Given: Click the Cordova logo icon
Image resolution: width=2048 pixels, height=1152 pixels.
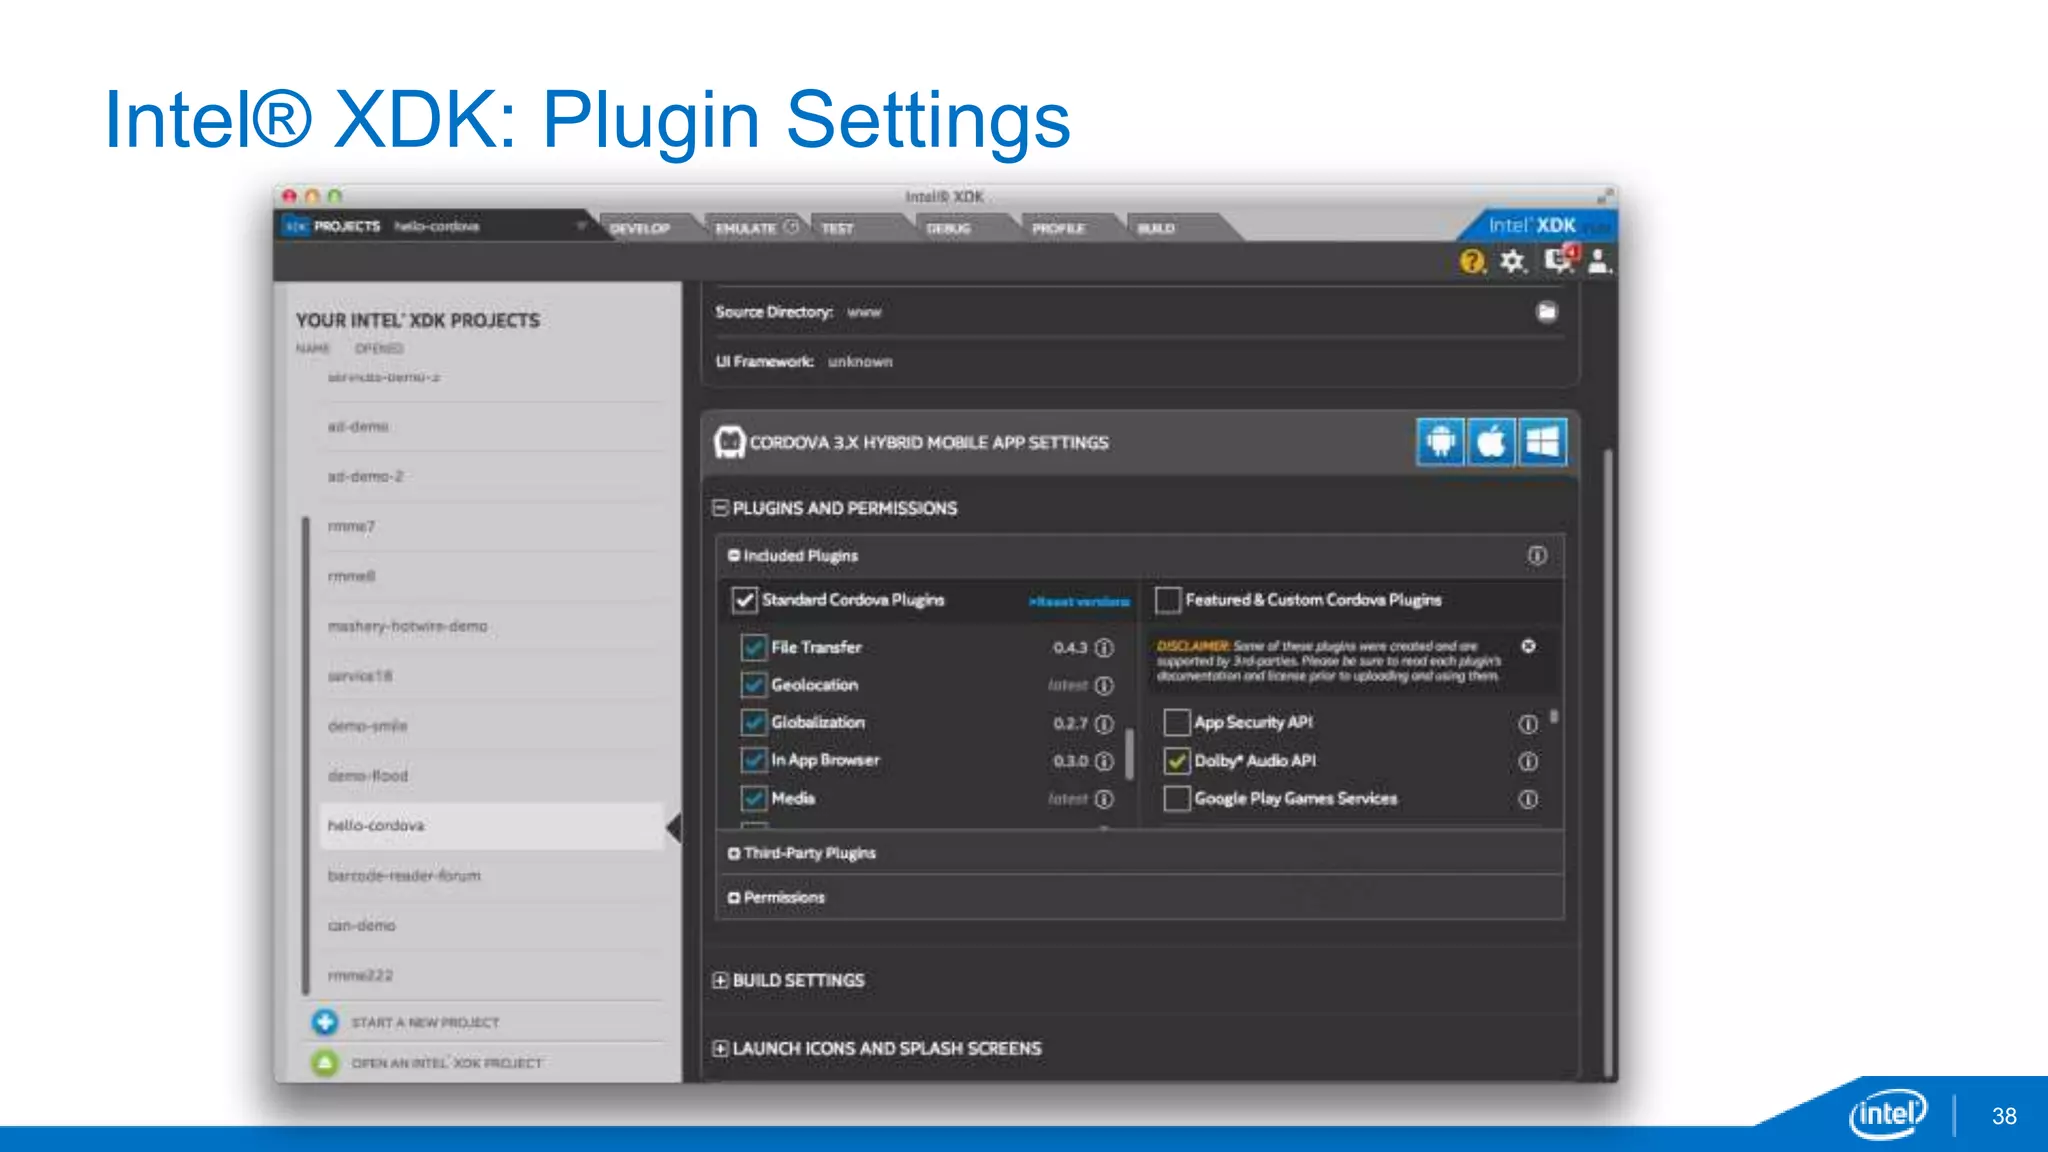Looking at the screenshot, I should 729,442.
